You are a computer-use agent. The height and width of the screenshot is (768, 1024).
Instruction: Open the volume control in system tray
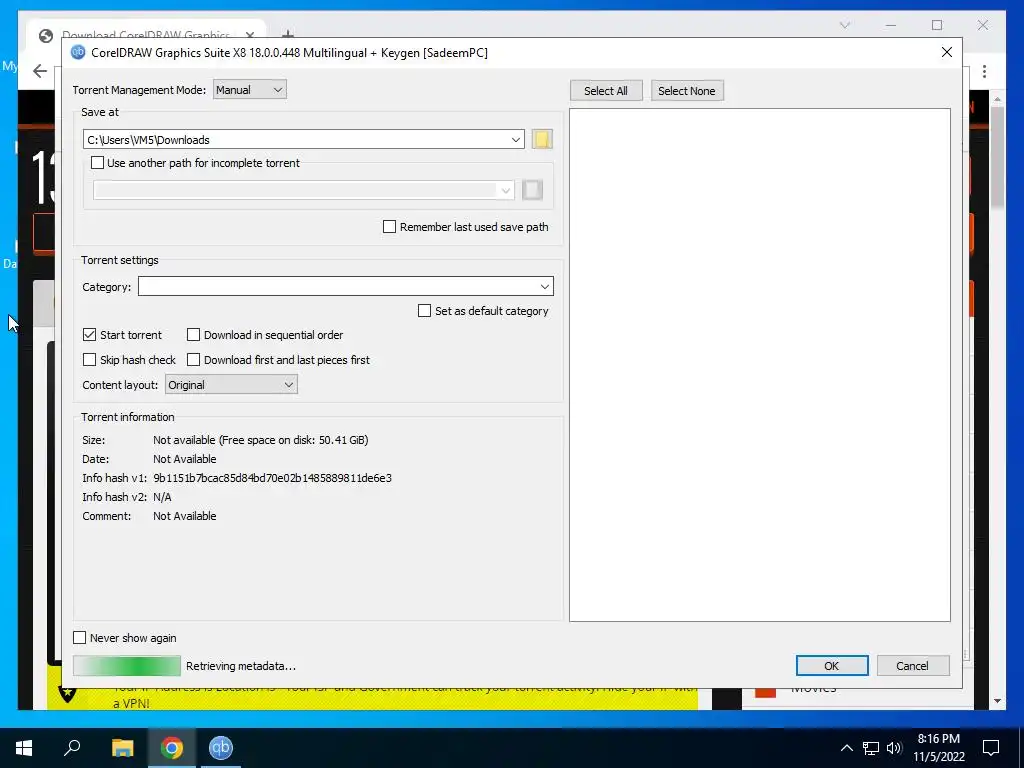coord(894,748)
